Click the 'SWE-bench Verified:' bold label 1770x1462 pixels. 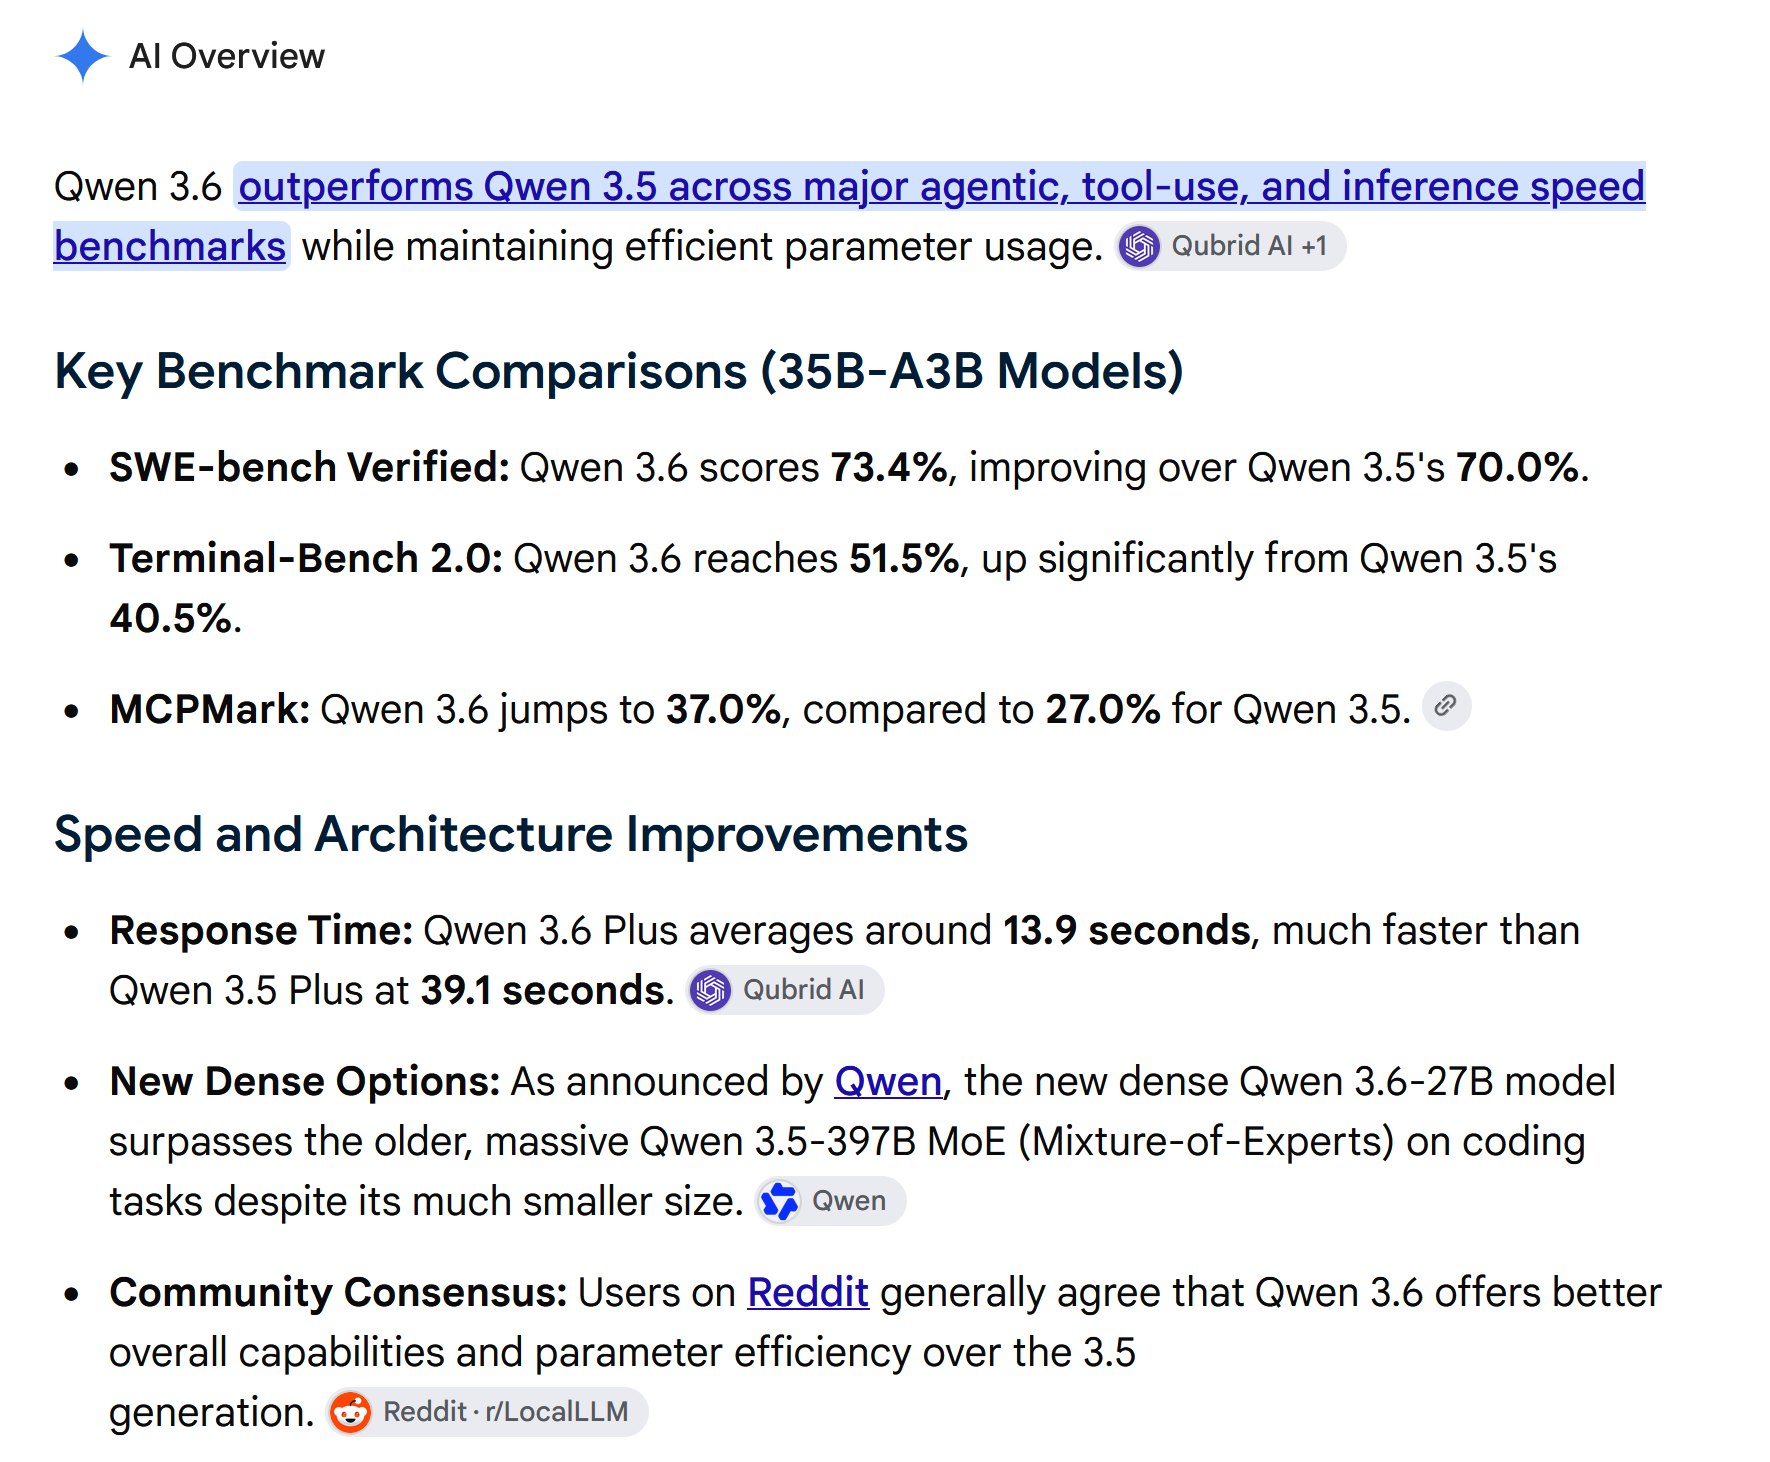coord(310,468)
